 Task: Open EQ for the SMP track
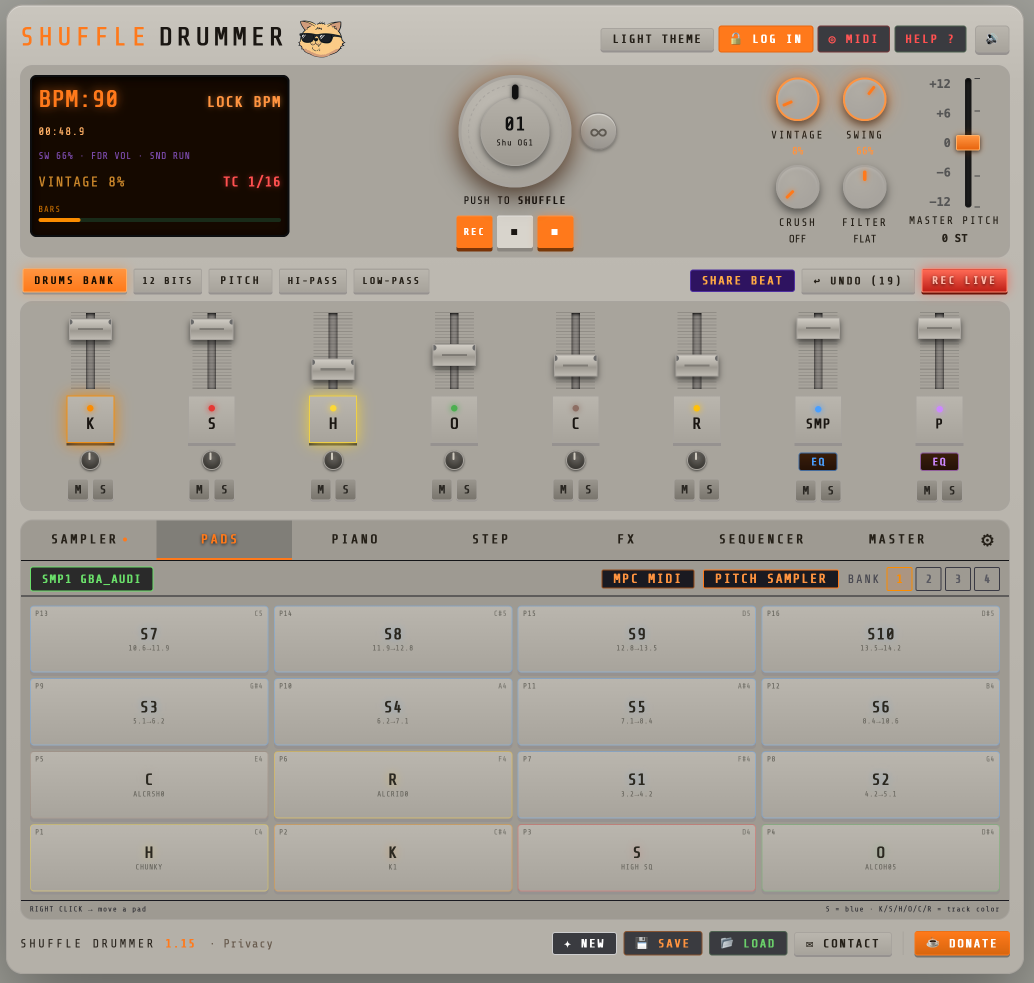pyautogui.click(x=818, y=462)
